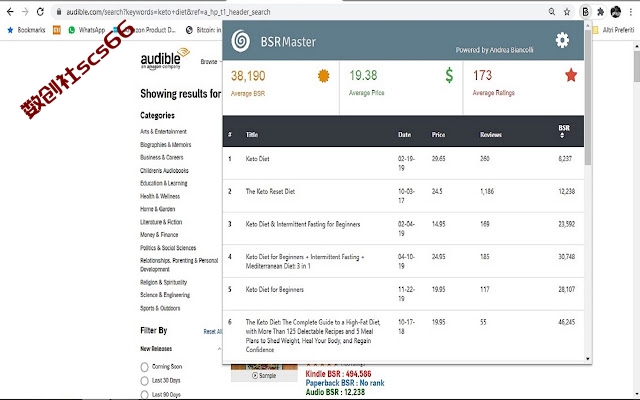The height and width of the screenshot is (400, 640).
Task: Play the Sample audio button
Action: pos(264,376)
